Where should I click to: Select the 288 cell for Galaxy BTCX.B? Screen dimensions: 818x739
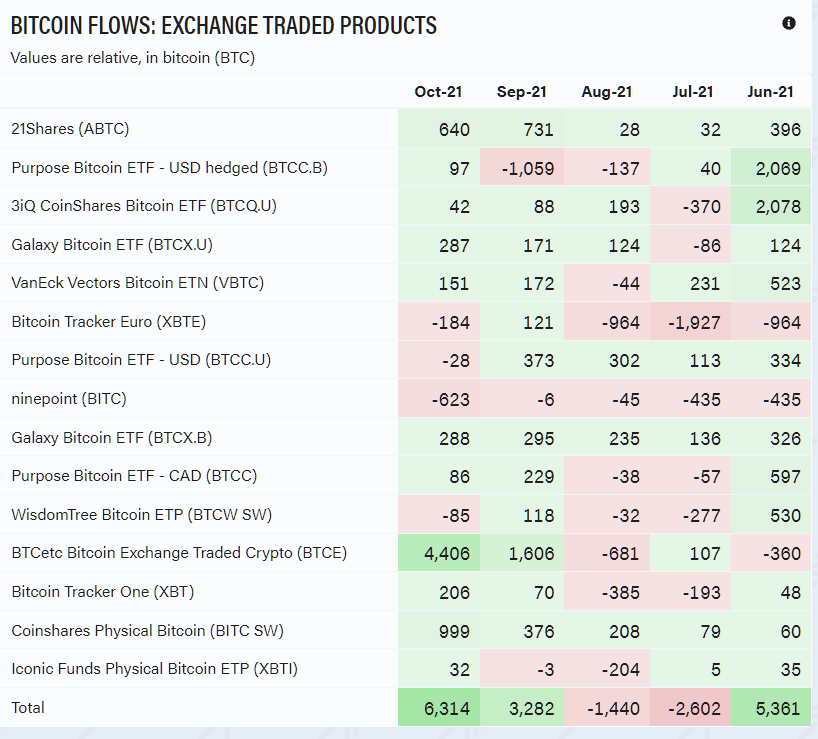coord(439,438)
